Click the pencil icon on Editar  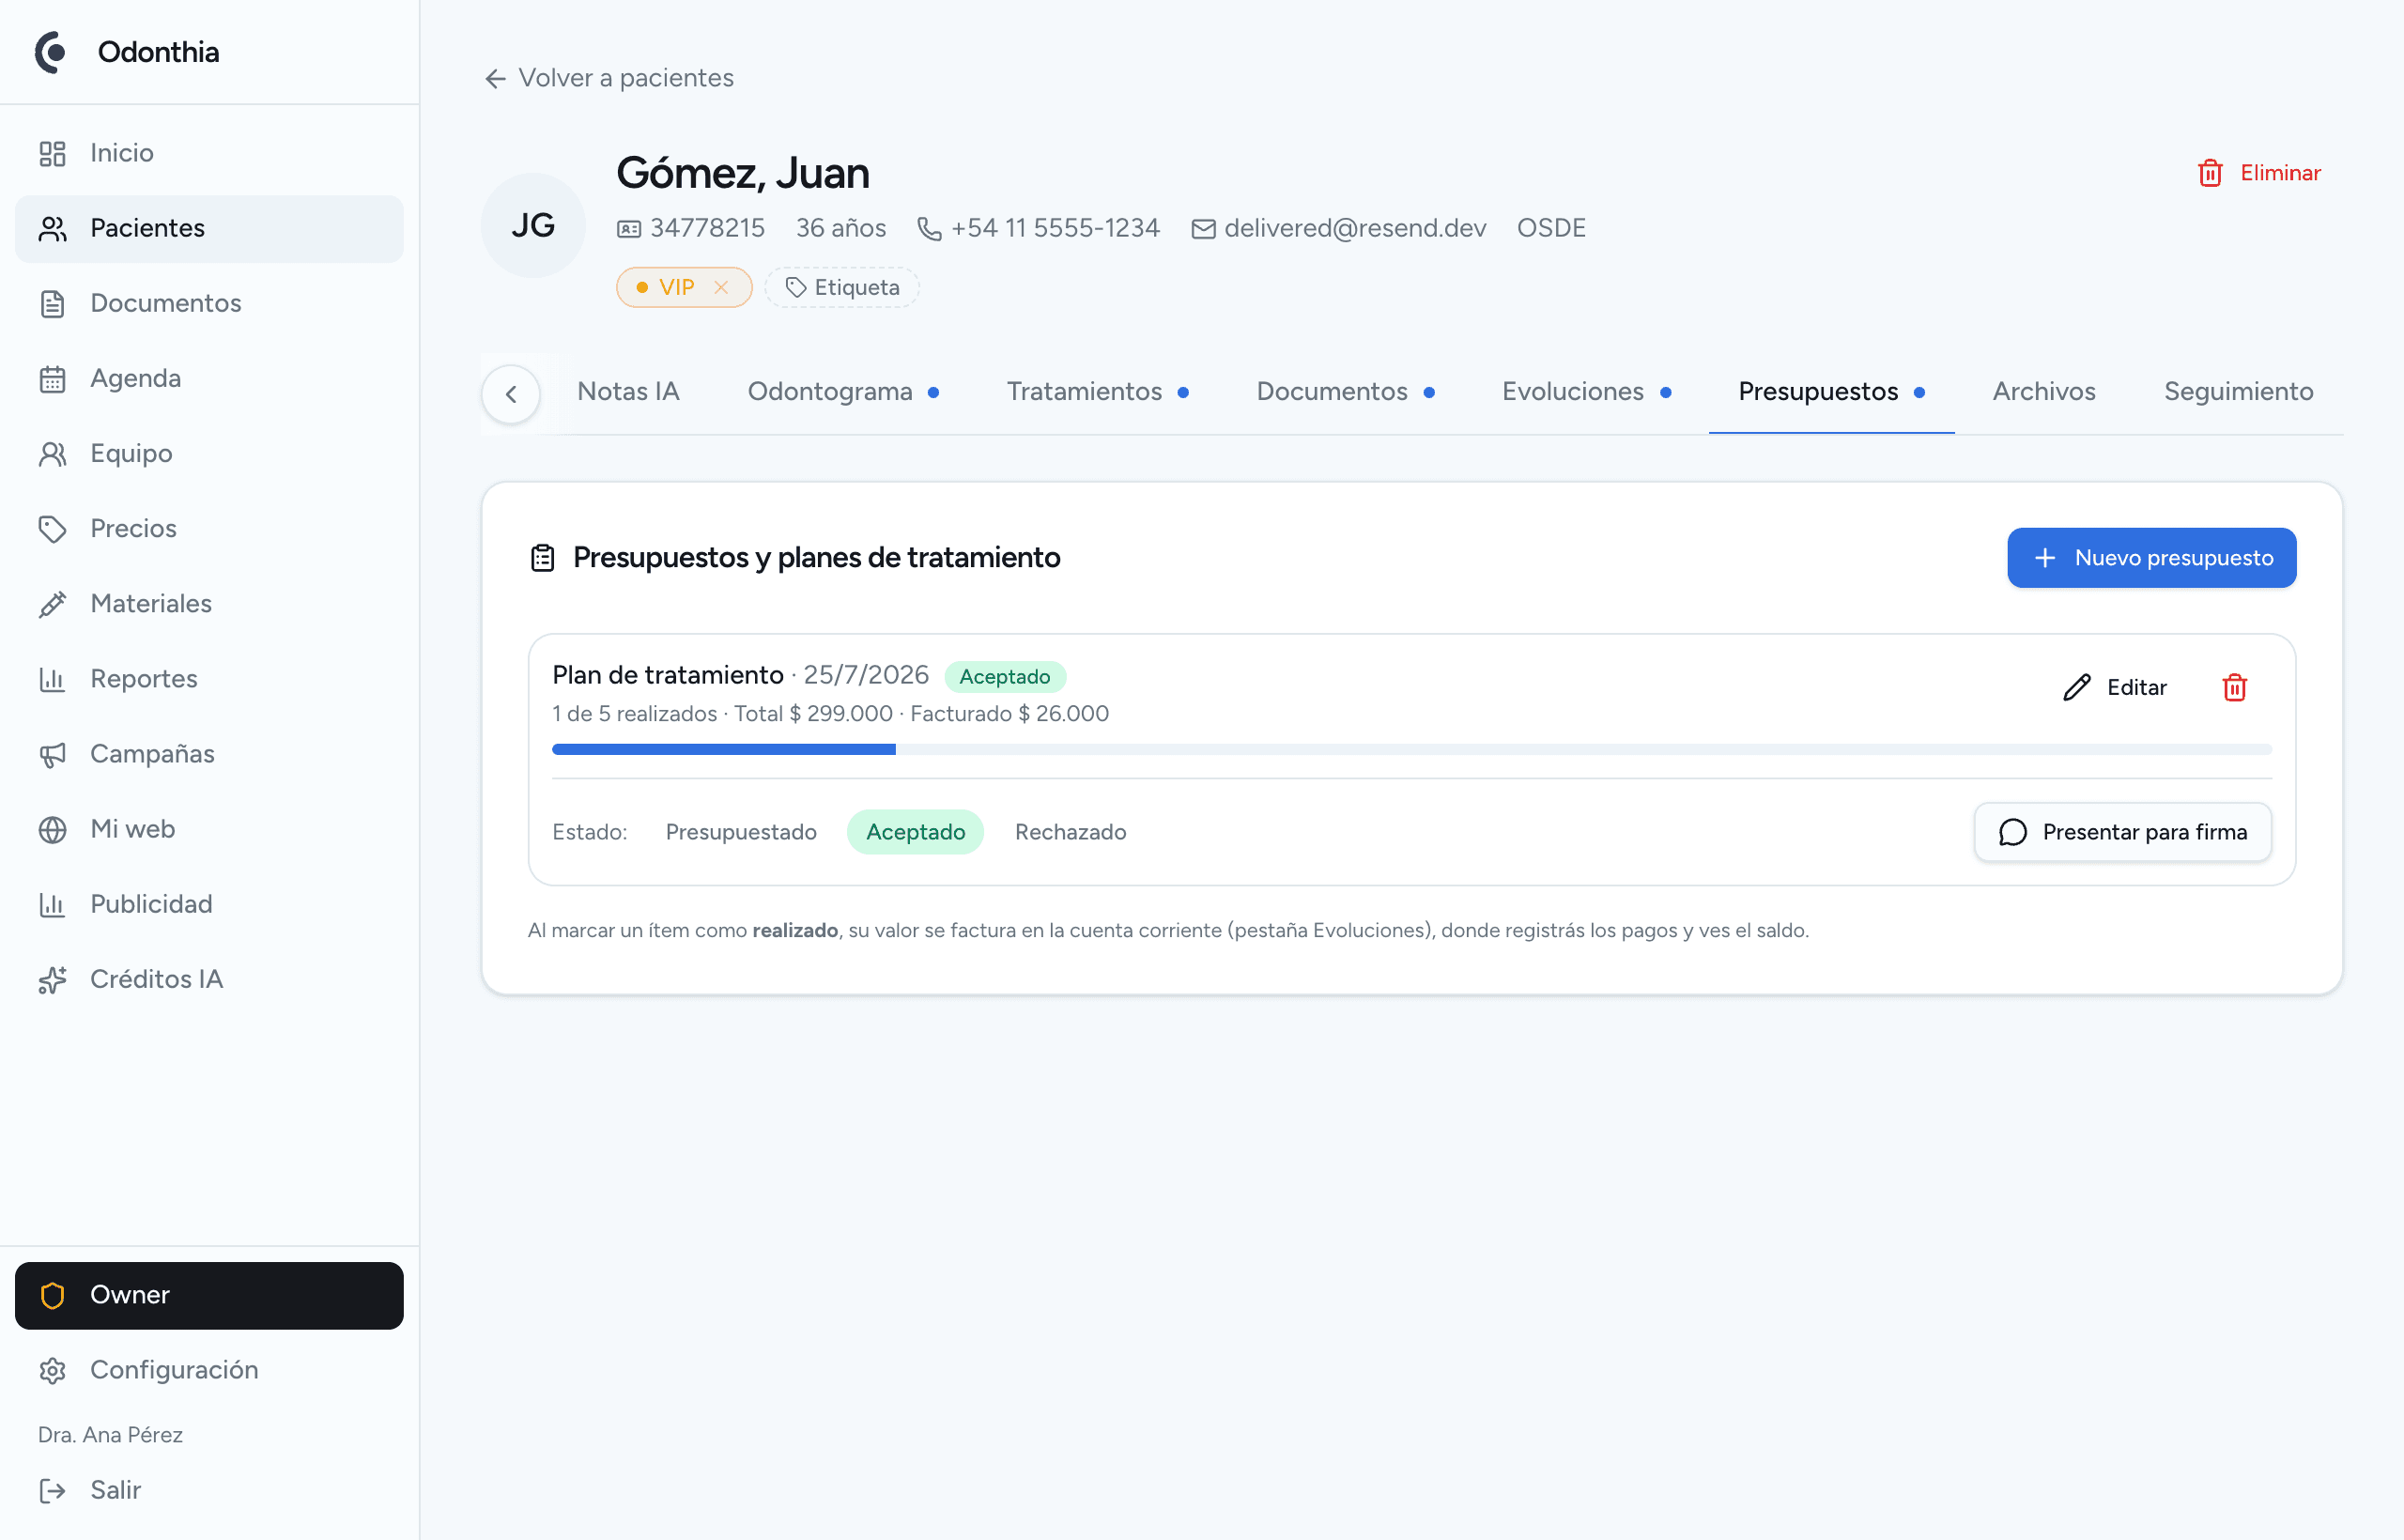(x=2076, y=687)
